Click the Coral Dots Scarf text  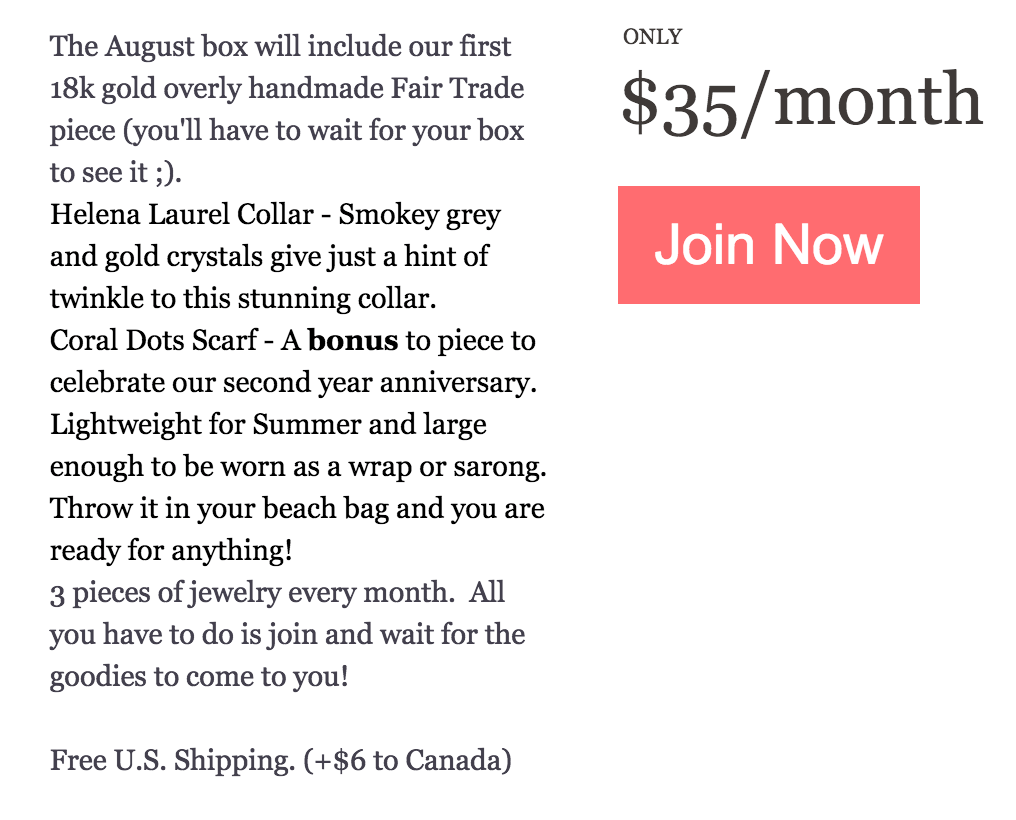click(x=154, y=340)
